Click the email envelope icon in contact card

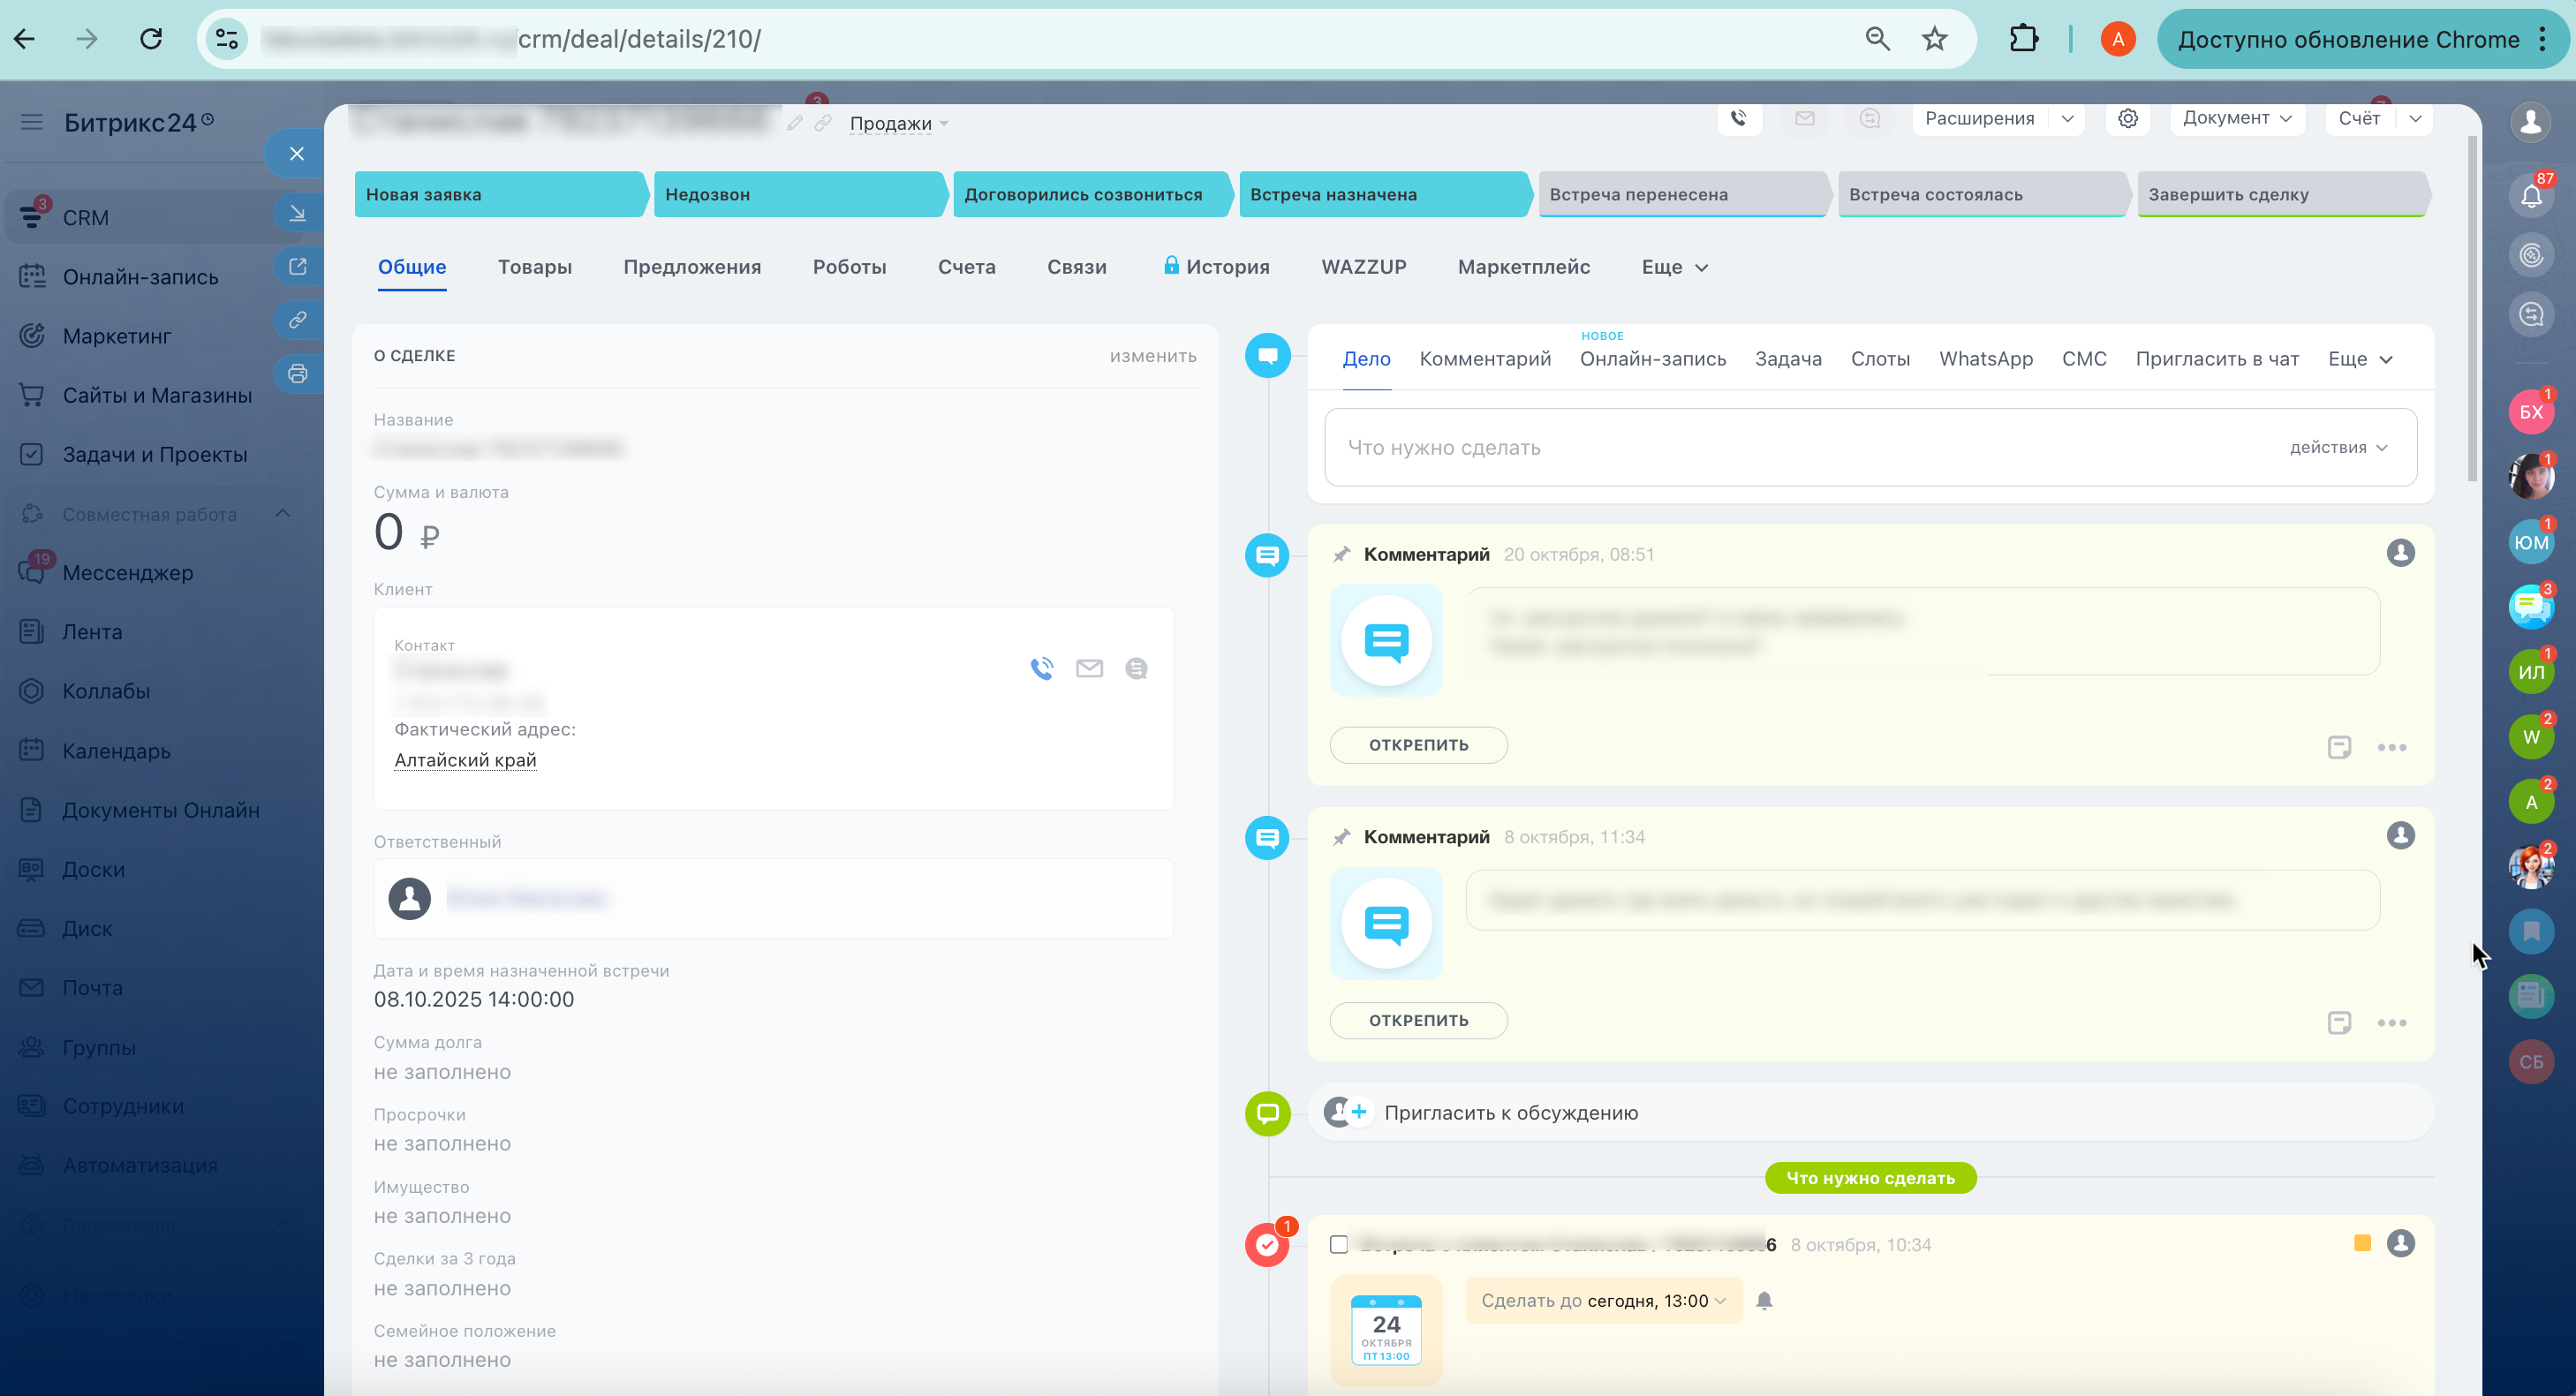pos(1089,668)
